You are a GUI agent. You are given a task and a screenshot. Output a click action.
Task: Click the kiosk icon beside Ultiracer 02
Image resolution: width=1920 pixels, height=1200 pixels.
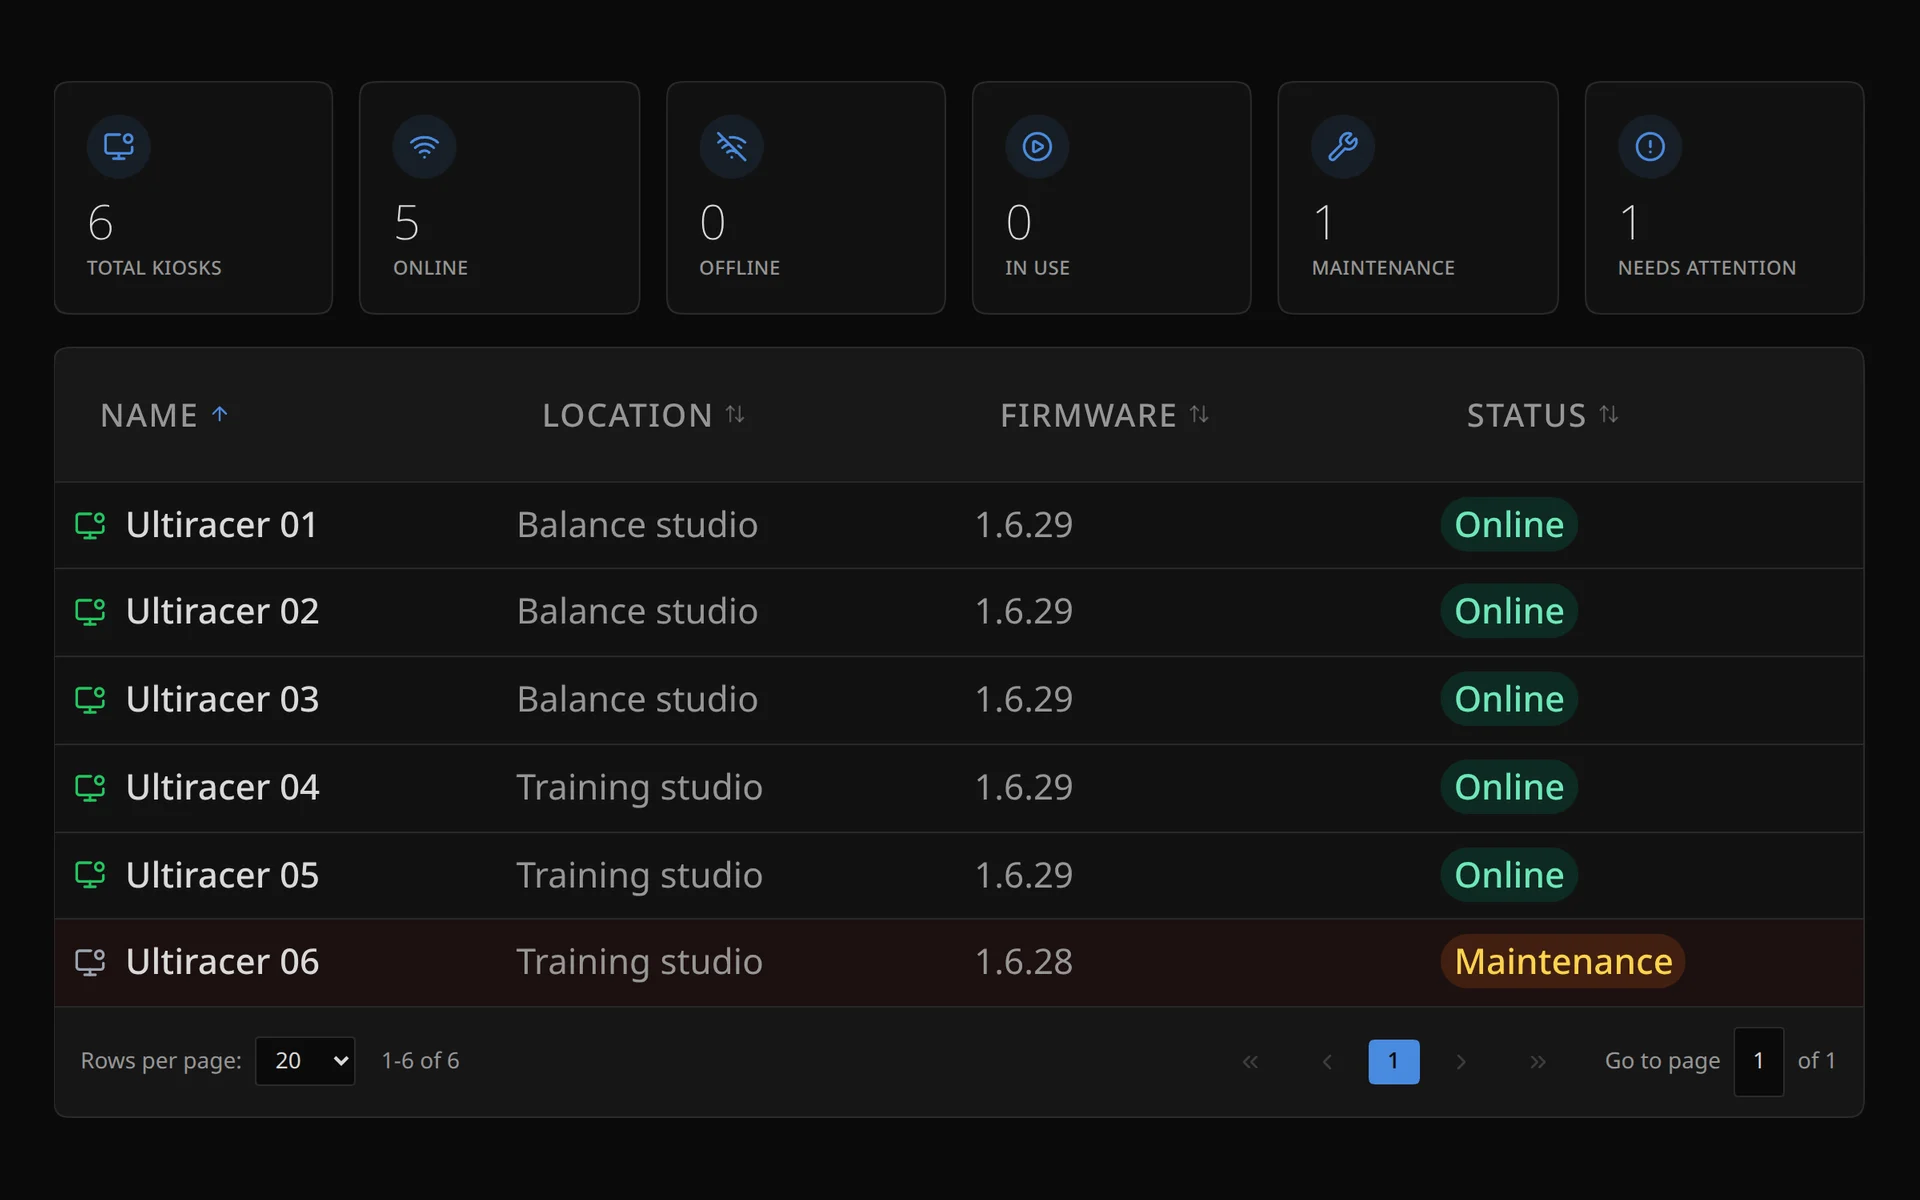(90, 611)
